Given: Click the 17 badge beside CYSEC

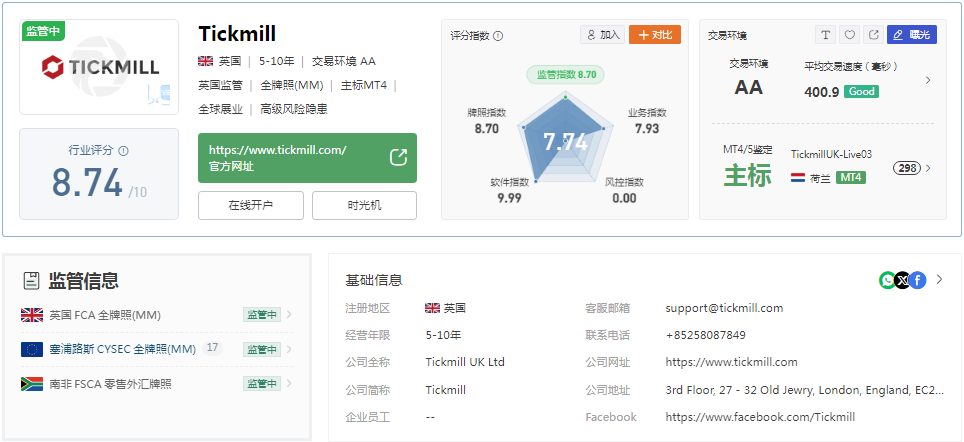Looking at the screenshot, I should pos(213,348).
